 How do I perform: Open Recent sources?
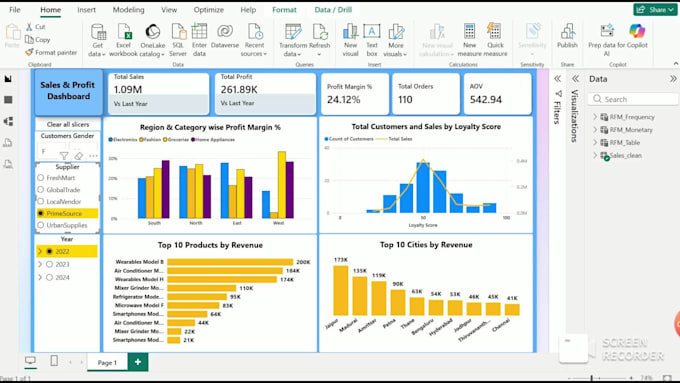[254, 39]
